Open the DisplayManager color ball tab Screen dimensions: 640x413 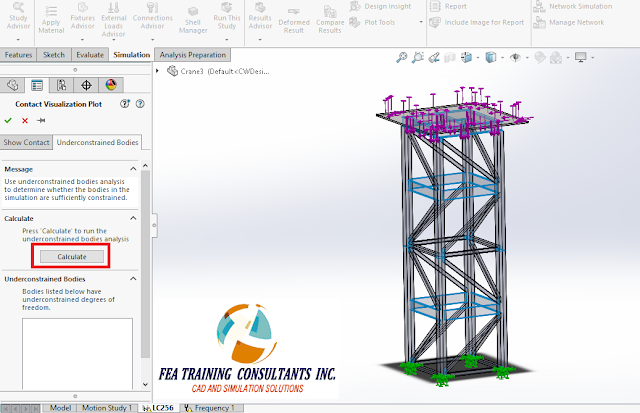coord(111,85)
